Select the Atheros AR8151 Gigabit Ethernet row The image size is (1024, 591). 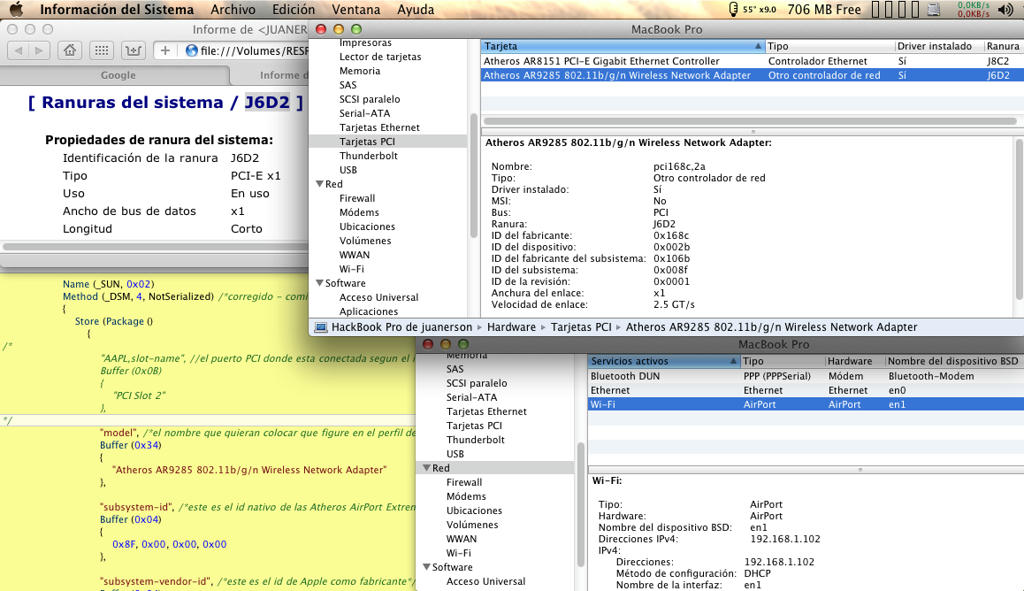click(601, 61)
